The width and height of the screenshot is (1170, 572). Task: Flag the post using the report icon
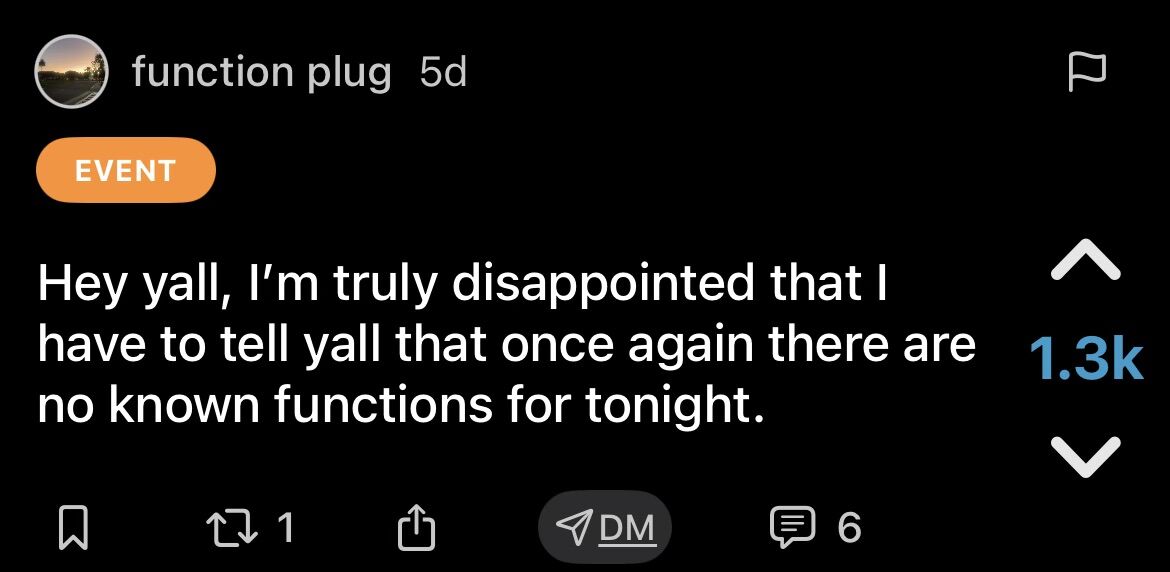1087,72
